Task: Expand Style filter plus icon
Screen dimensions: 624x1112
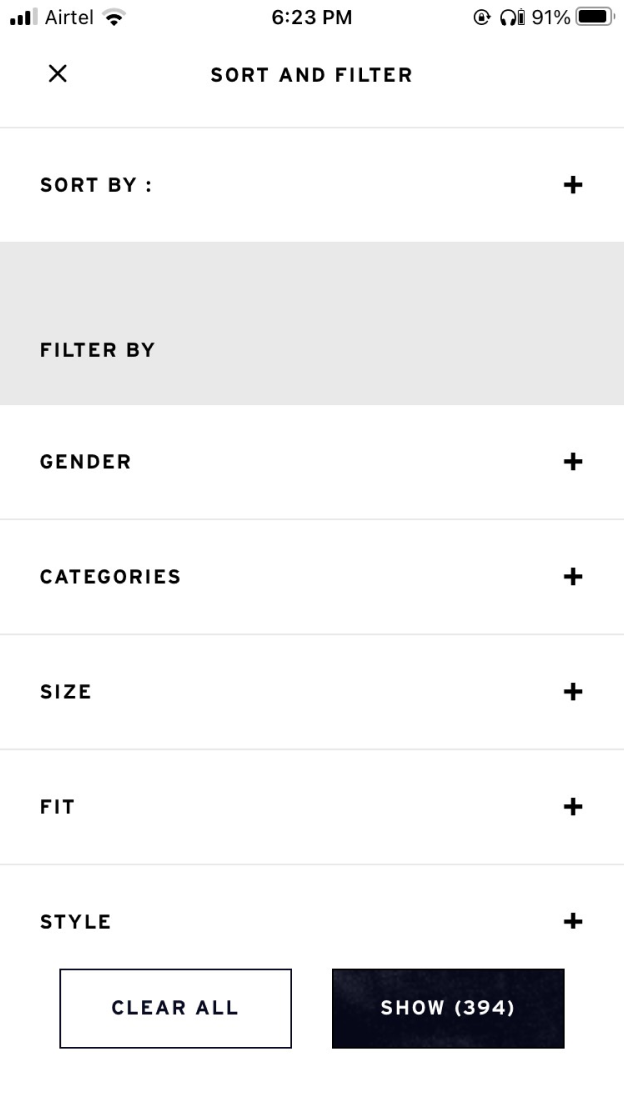Action: pyautogui.click(x=573, y=921)
